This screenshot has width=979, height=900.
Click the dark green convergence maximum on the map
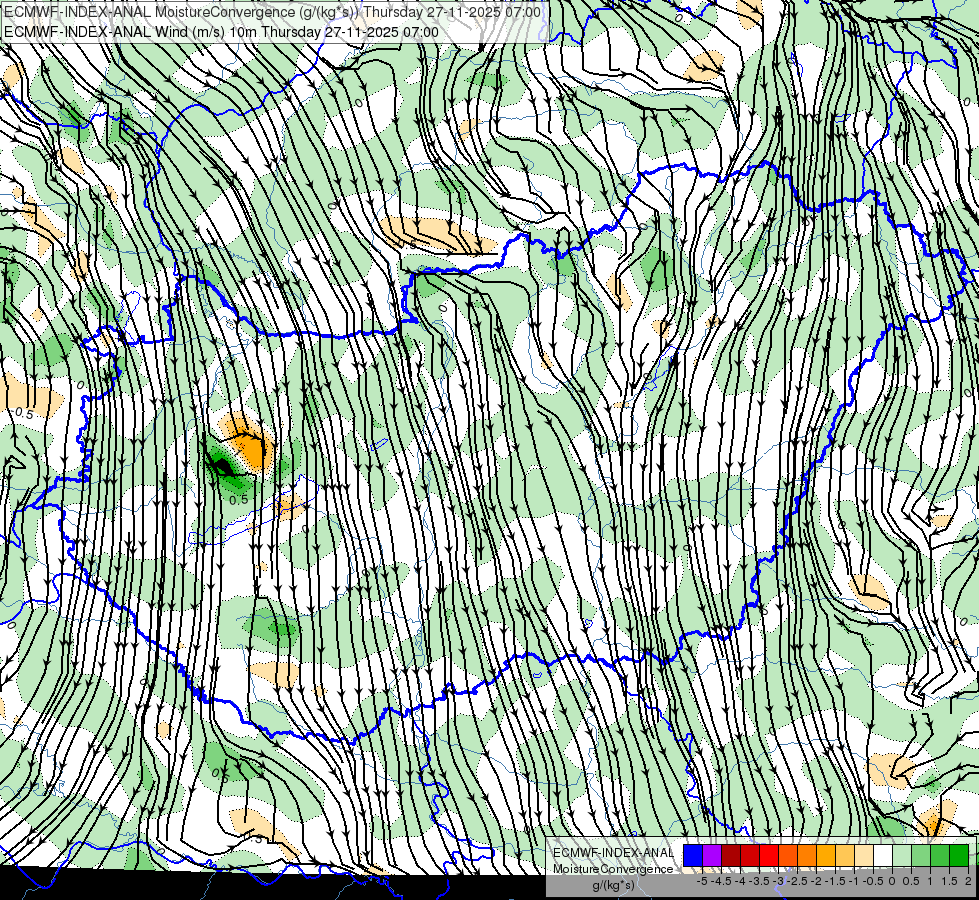click(222, 465)
